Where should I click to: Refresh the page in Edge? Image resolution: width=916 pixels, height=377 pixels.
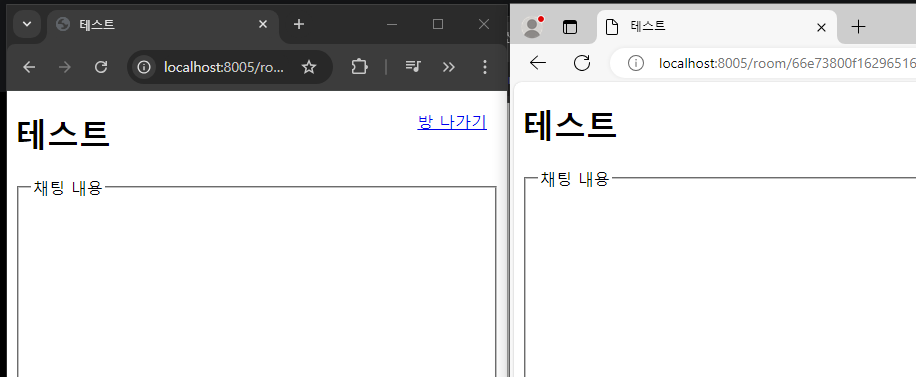tap(582, 63)
